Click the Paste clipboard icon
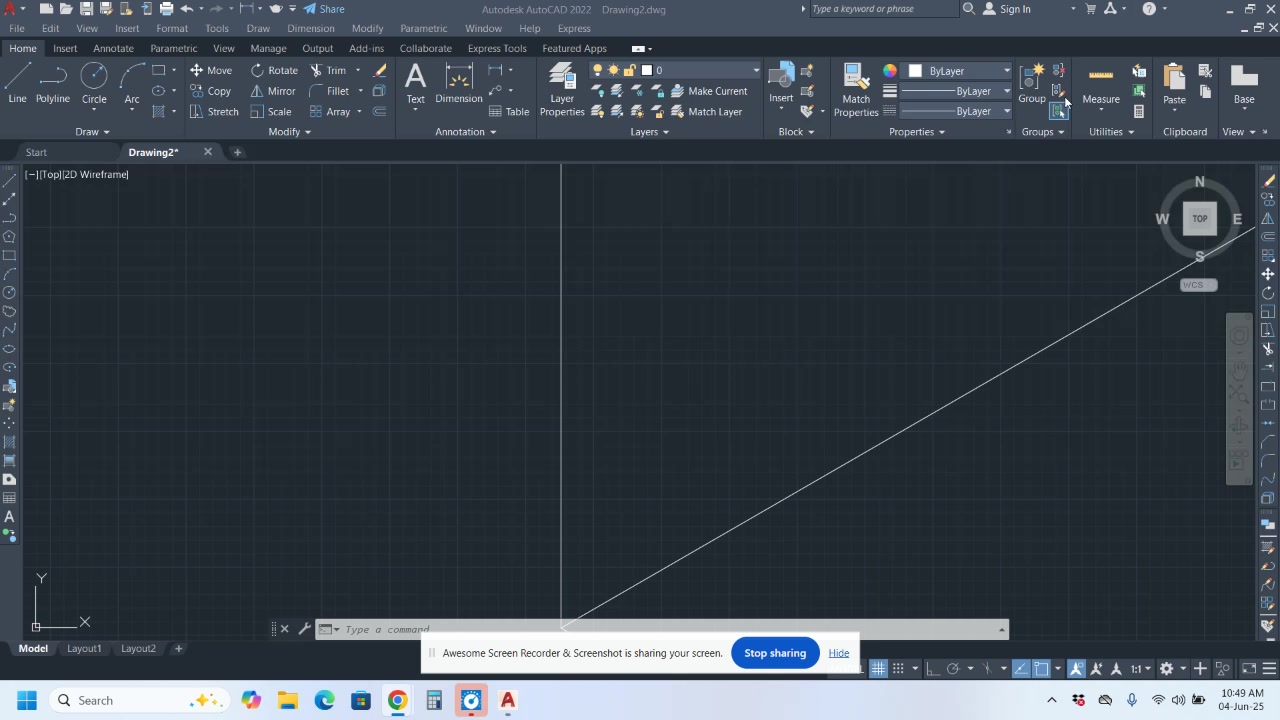The height and width of the screenshot is (720, 1280). (x=1174, y=84)
